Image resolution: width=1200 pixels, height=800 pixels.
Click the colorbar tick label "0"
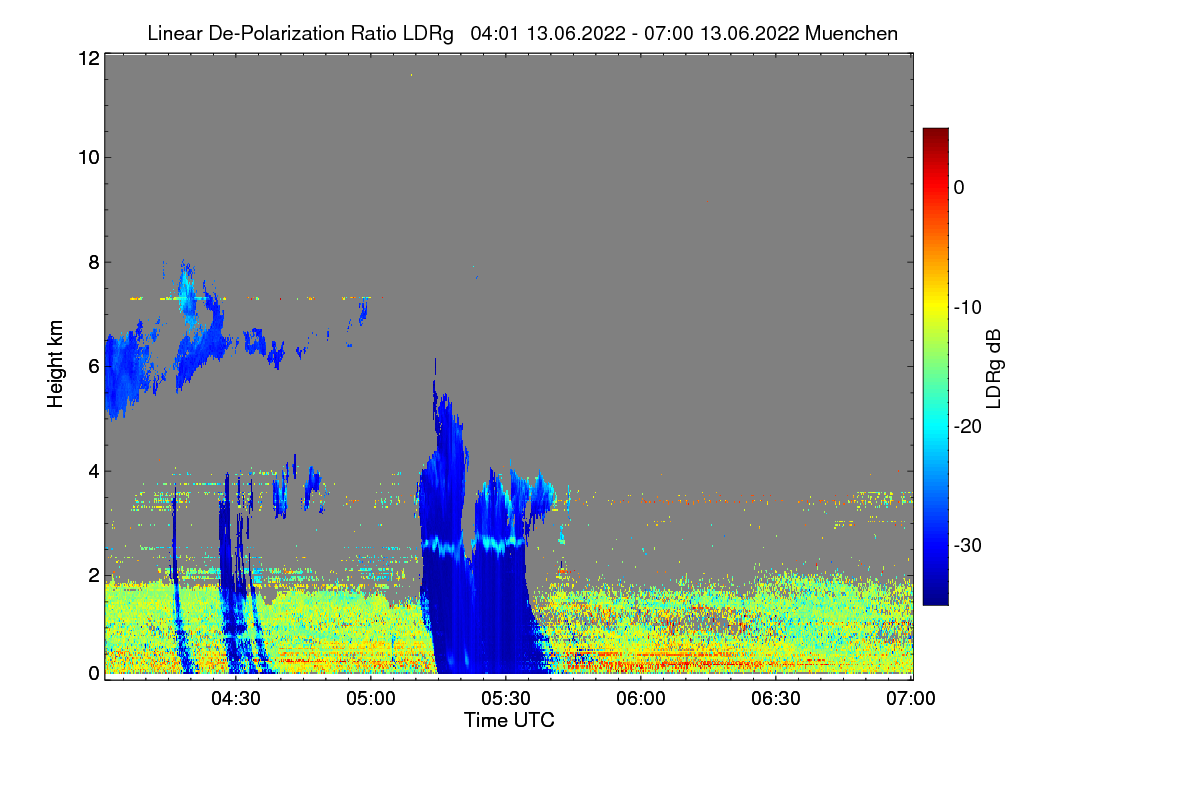click(x=959, y=187)
